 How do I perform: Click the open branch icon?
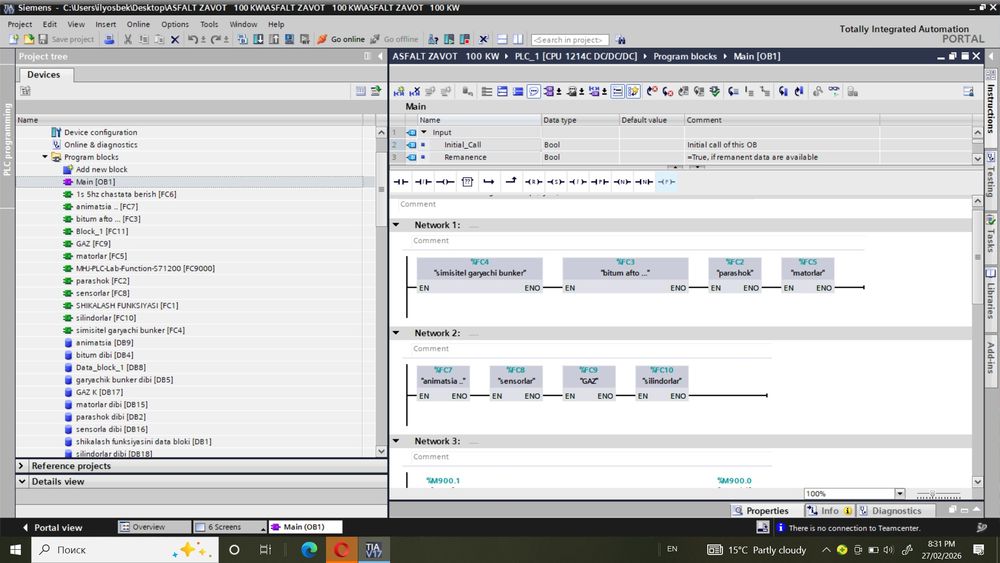[489, 182]
